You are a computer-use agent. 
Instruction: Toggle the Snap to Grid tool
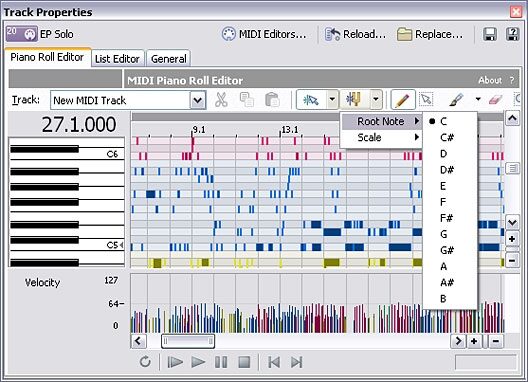coord(311,100)
